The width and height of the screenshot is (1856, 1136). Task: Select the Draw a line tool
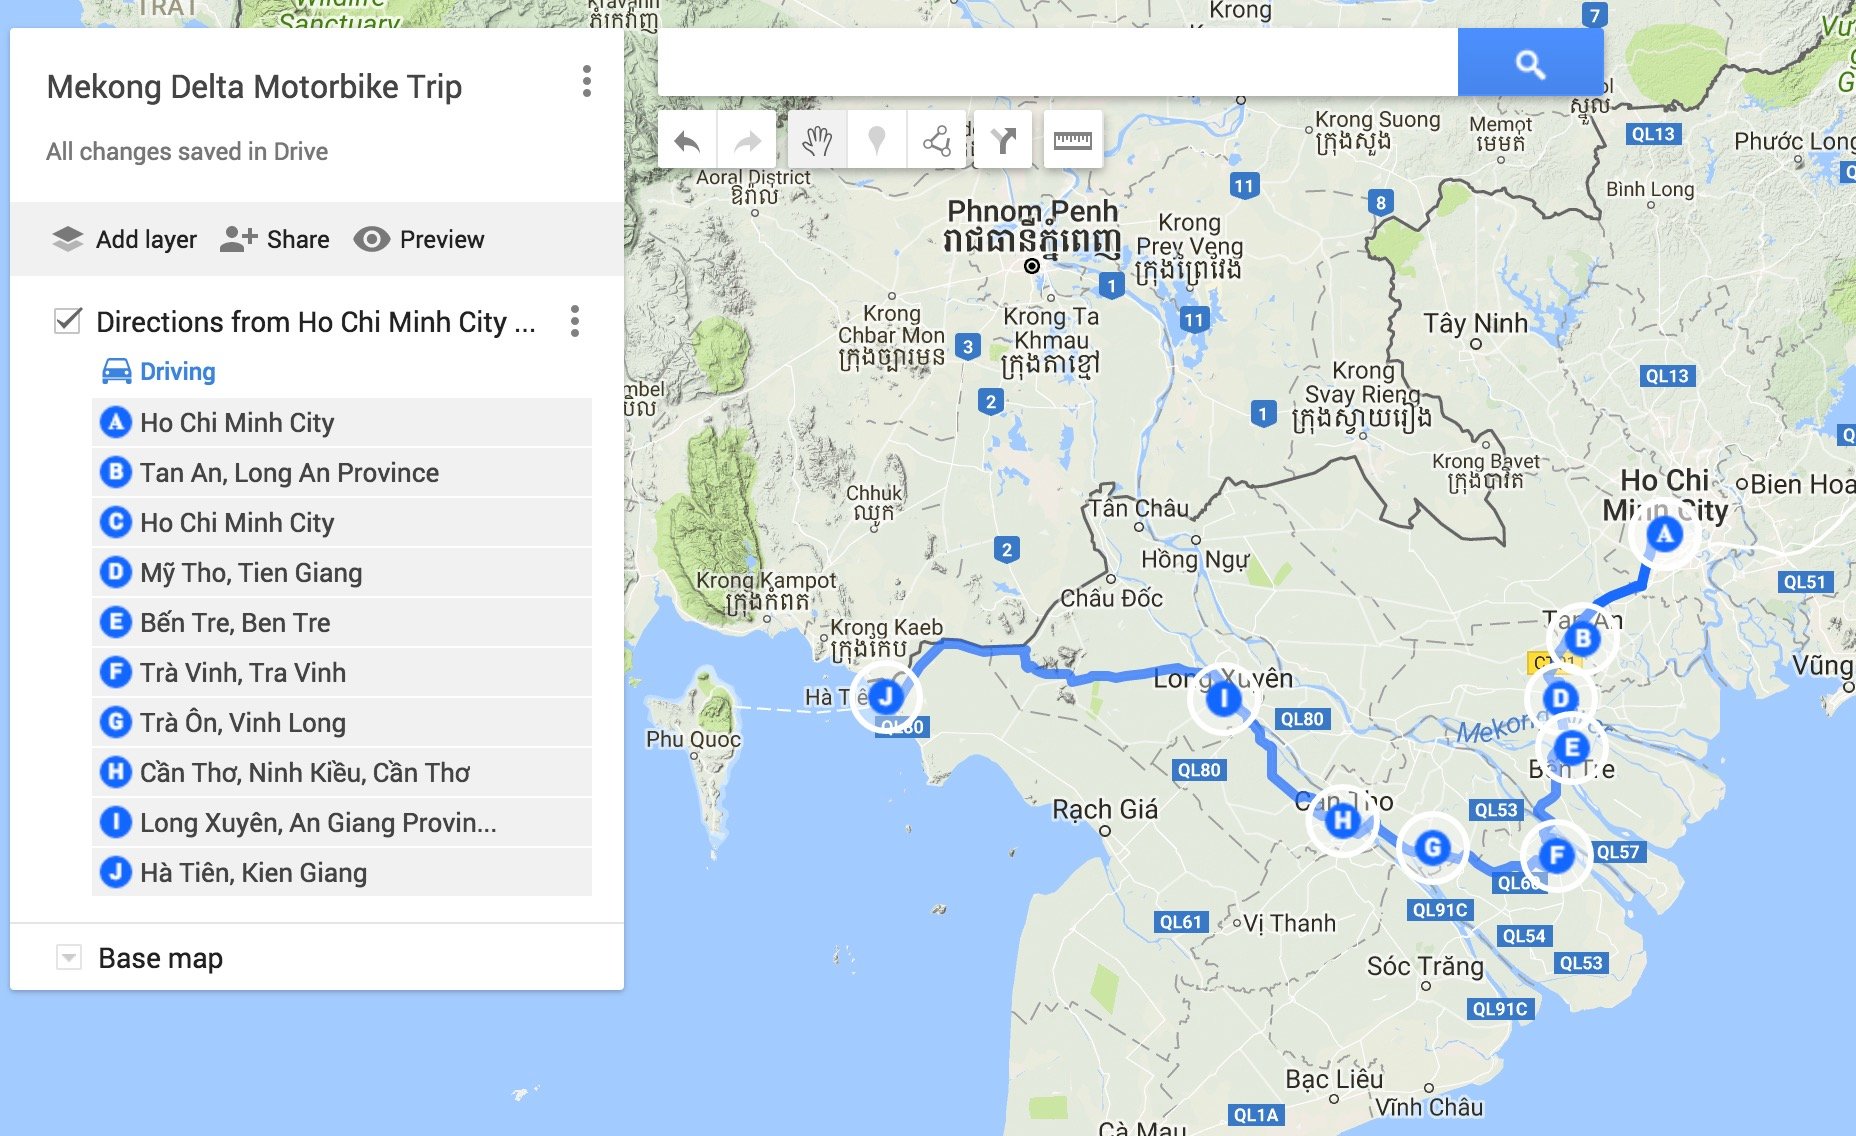coord(937,141)
